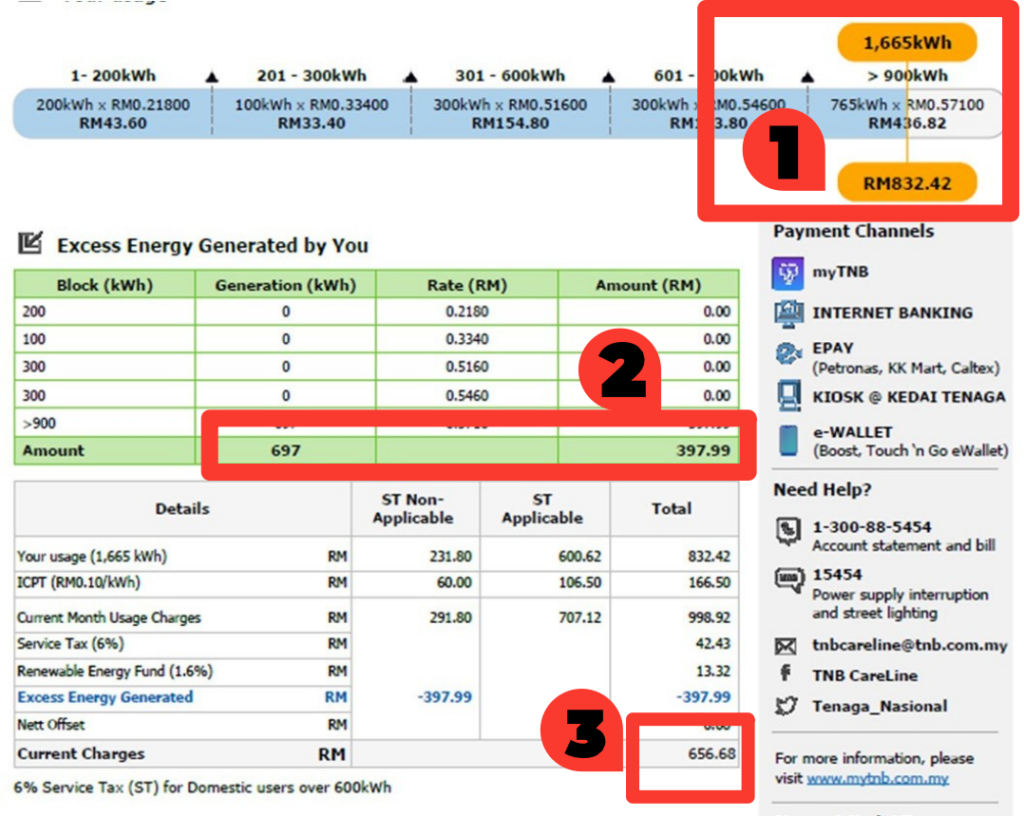Click the EPAY icon
The width and height of the screenshot is (1024, 816).
(x=788, y=354)
